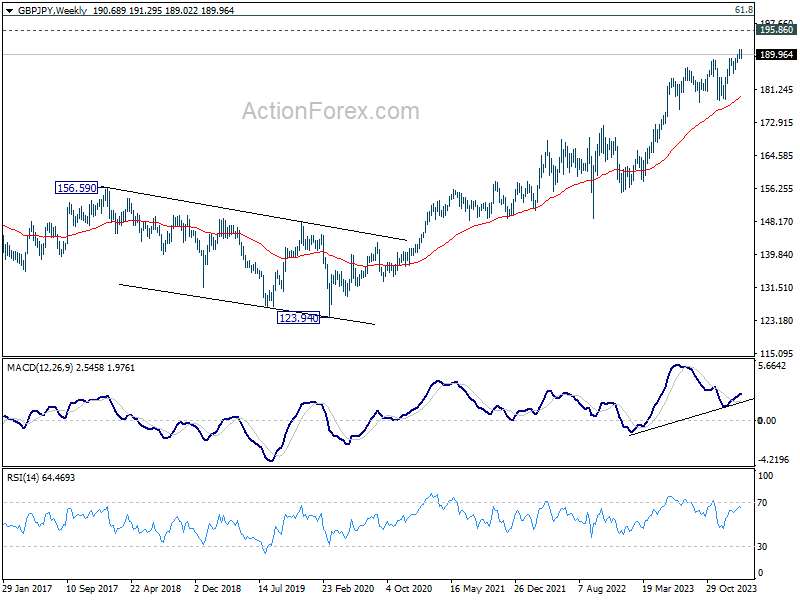The height and width of the screenshot is (600, 800).
Task: Click the 123.180 price axis value
Action: pyautogui.click(x=777, y=321)
